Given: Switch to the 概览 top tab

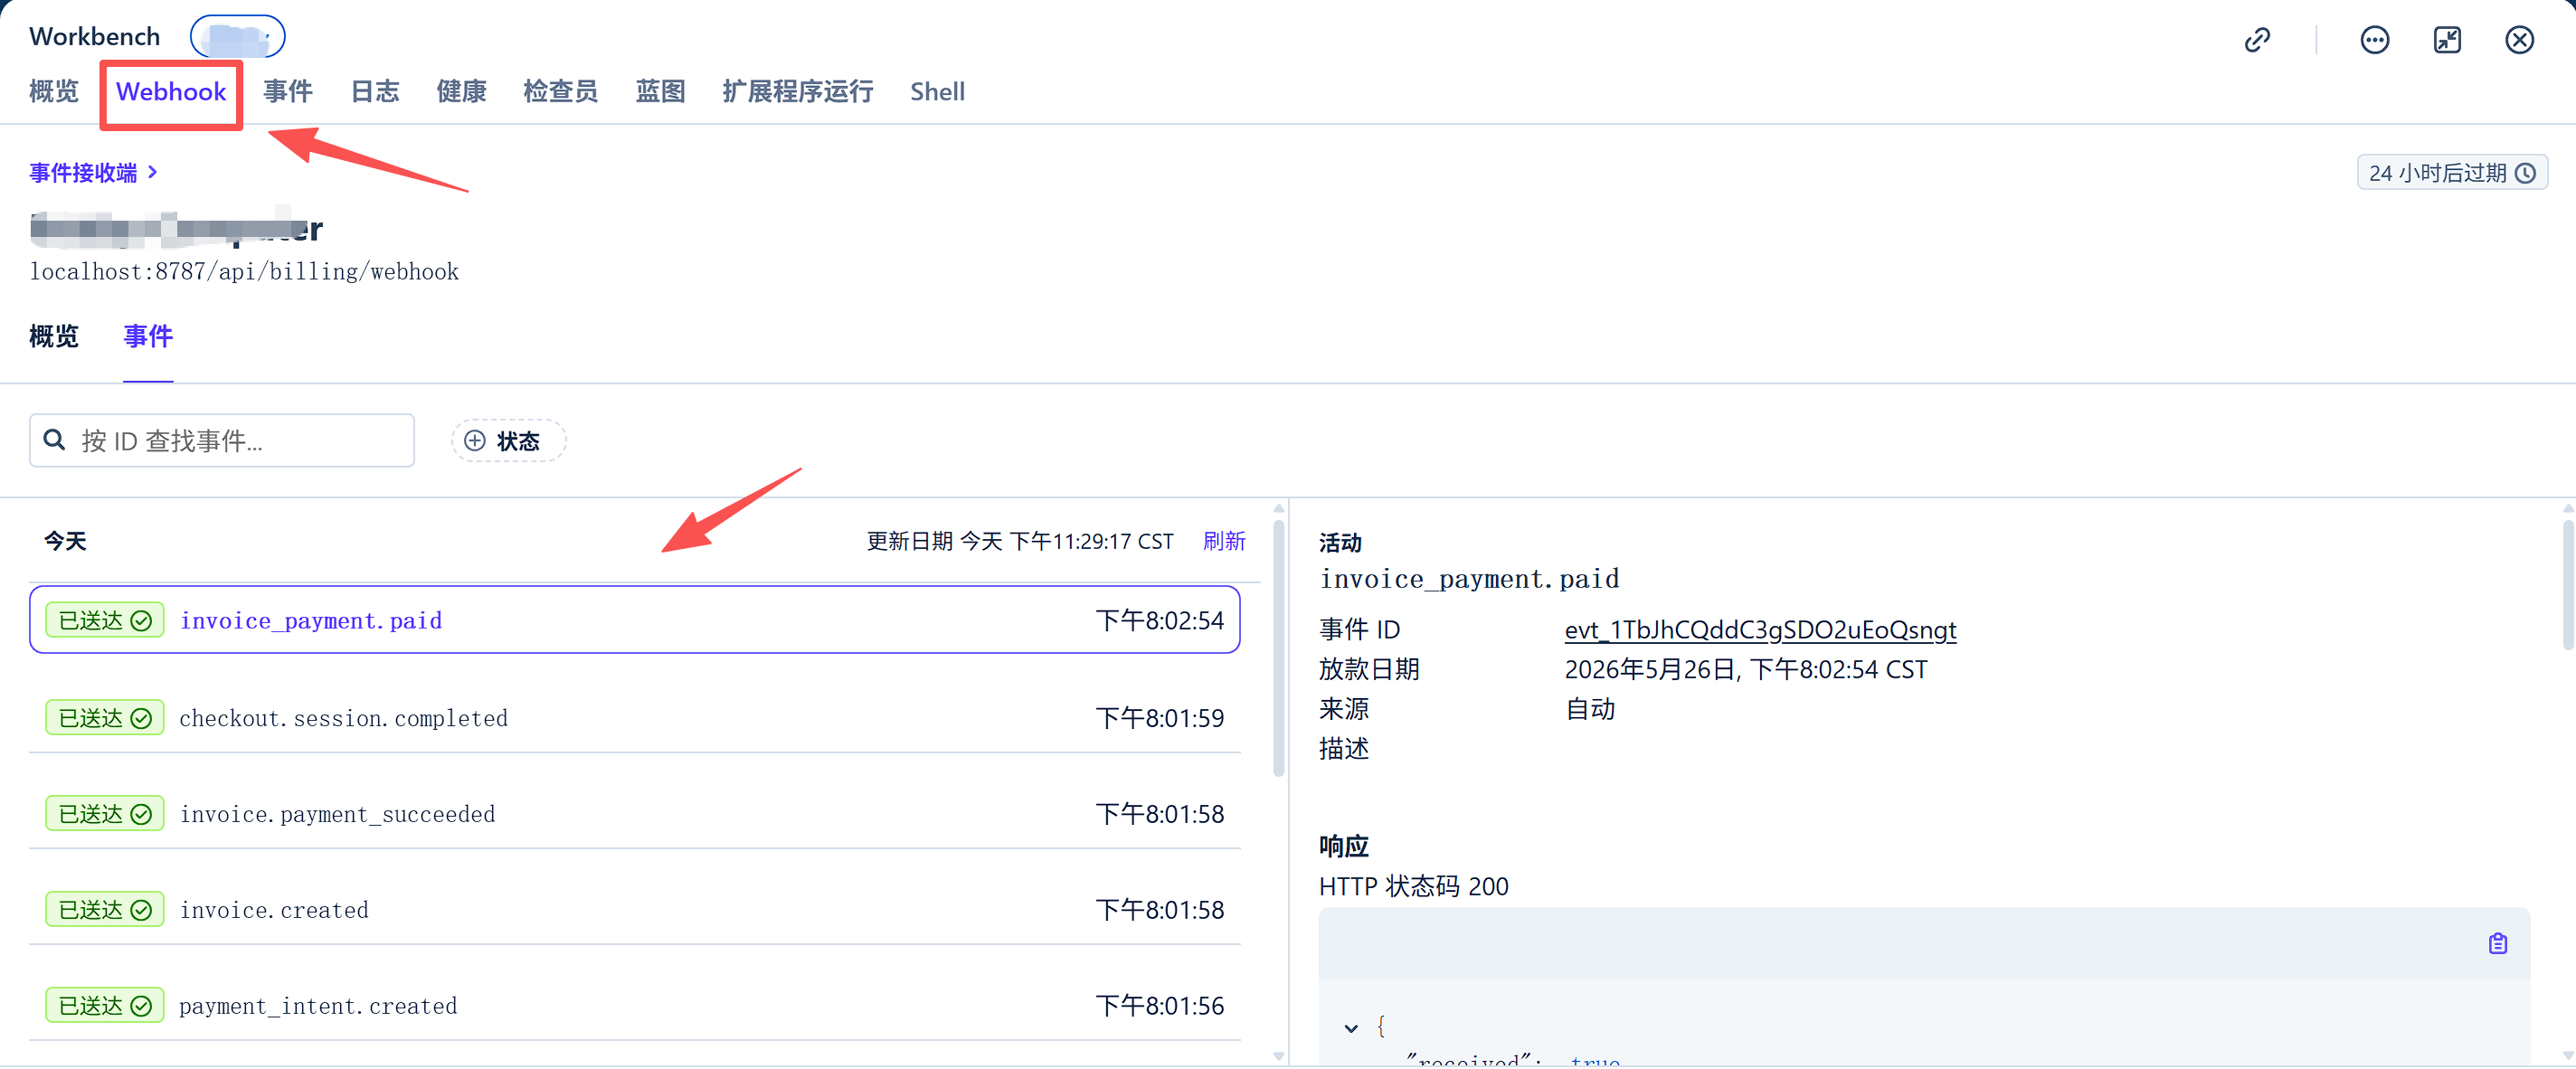Looking at the screenshot, I should coord(54,91).
